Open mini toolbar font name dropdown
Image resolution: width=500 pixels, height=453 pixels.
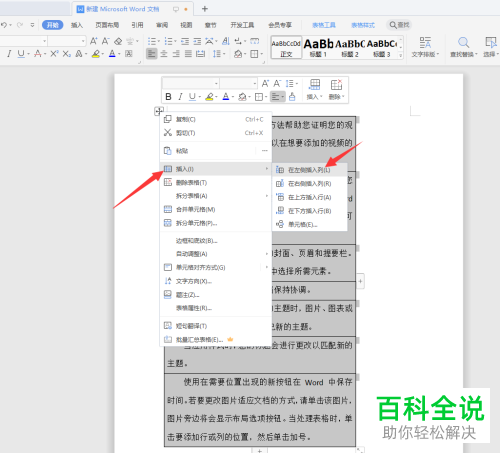[x=216, y=83]
